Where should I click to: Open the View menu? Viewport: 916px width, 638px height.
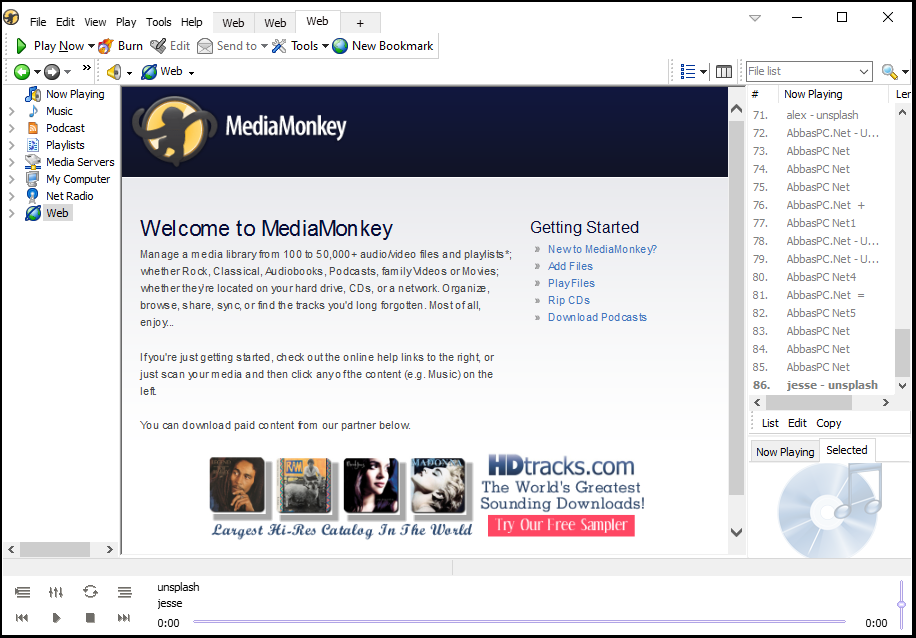click(95, 22)
